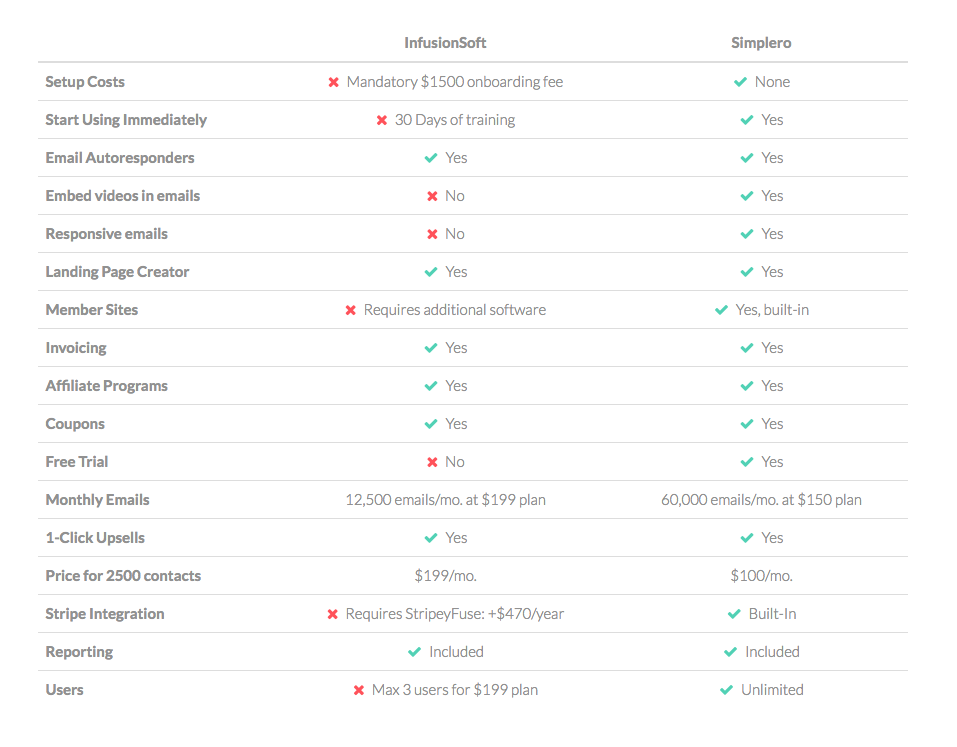Click InfusionSoft's green check beside Included
Image resolution: width=957 pixels, height=747 pixels.
(x=414, y=652)
